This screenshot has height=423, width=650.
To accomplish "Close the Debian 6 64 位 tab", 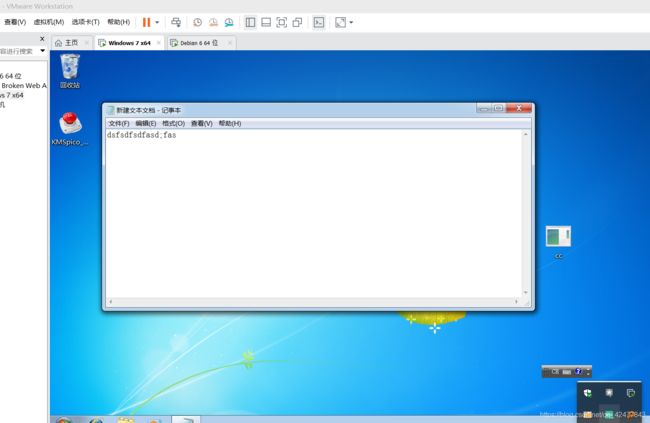I will click(x=230, y=43).
